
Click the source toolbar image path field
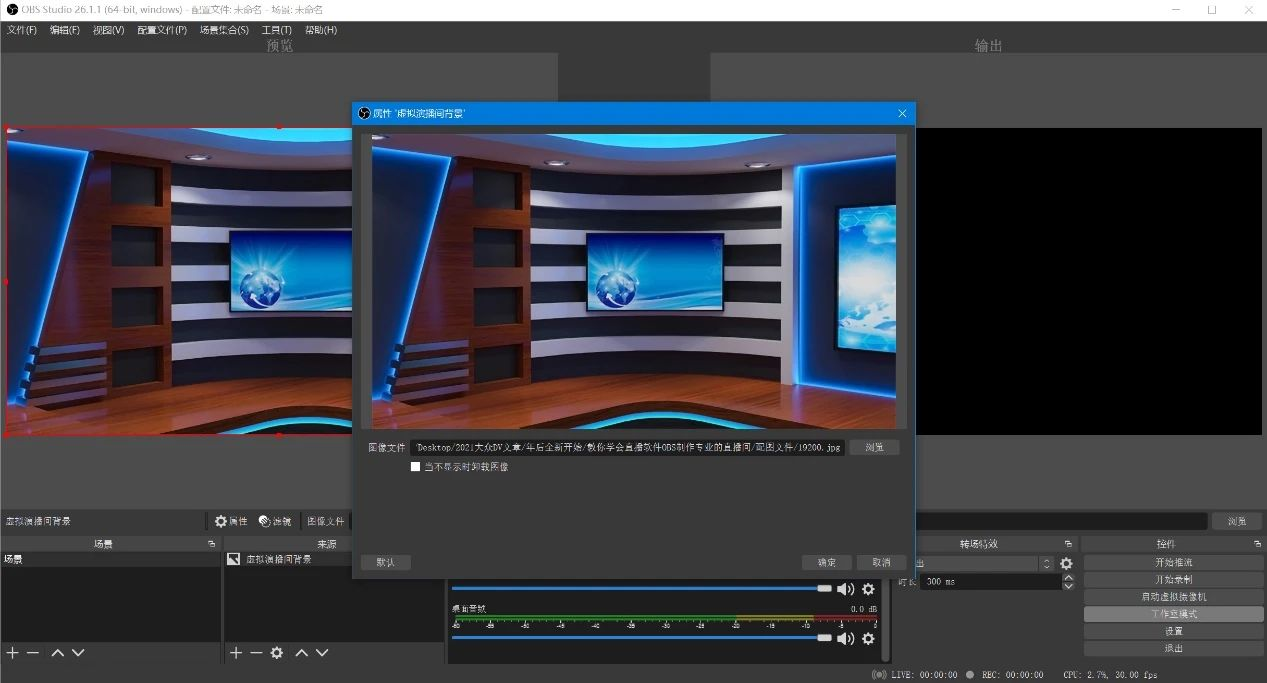(1061, 521)
